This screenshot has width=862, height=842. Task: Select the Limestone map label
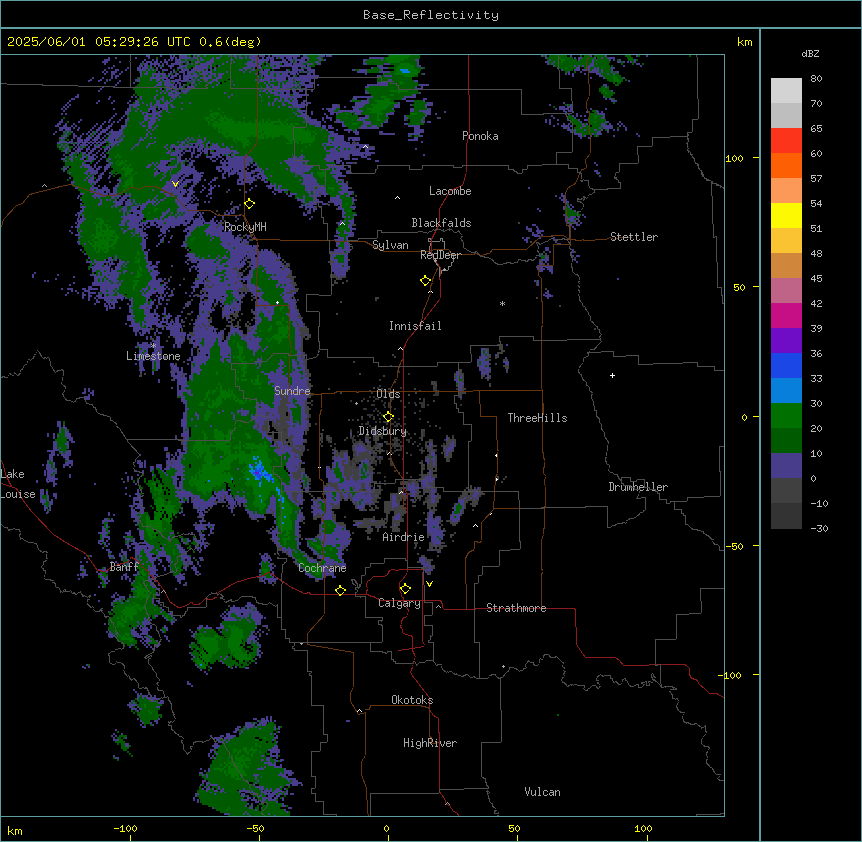(153, 356)
